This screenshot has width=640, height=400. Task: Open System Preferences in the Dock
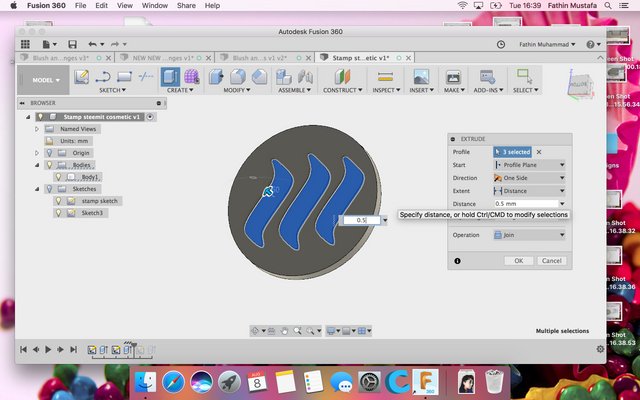(x=369, y=382)
